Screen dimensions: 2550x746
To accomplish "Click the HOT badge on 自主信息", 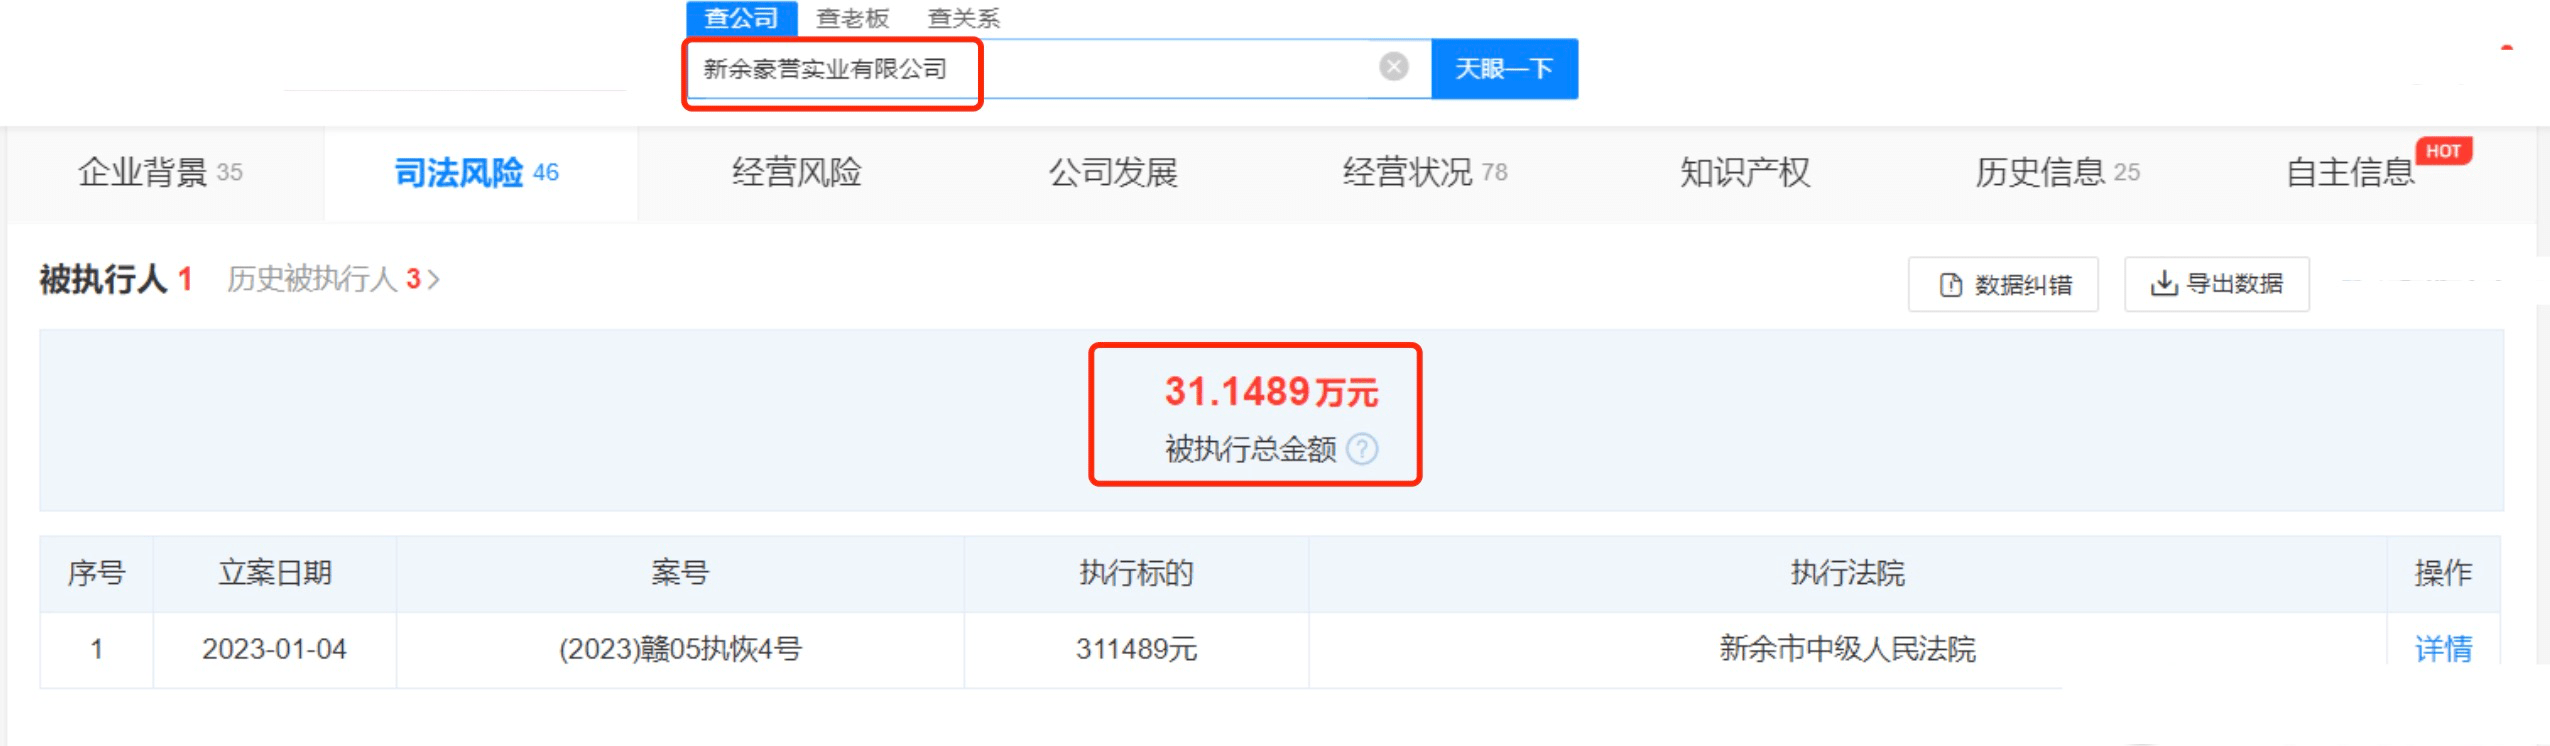I will tap(2443, 151).
